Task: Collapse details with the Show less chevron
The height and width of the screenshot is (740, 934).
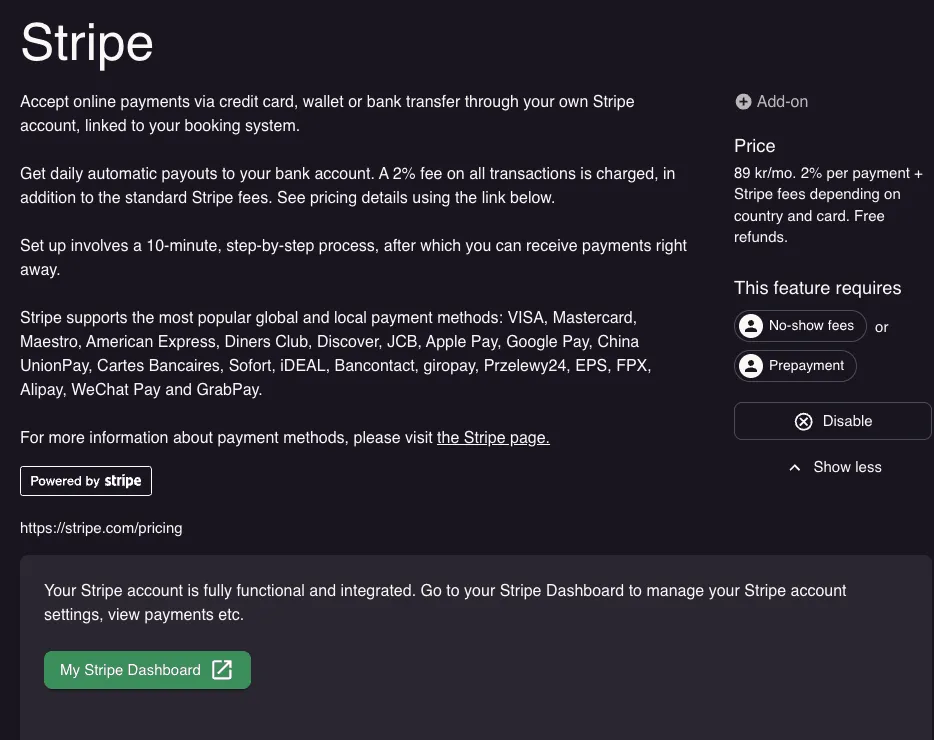Action: [795, 468]
